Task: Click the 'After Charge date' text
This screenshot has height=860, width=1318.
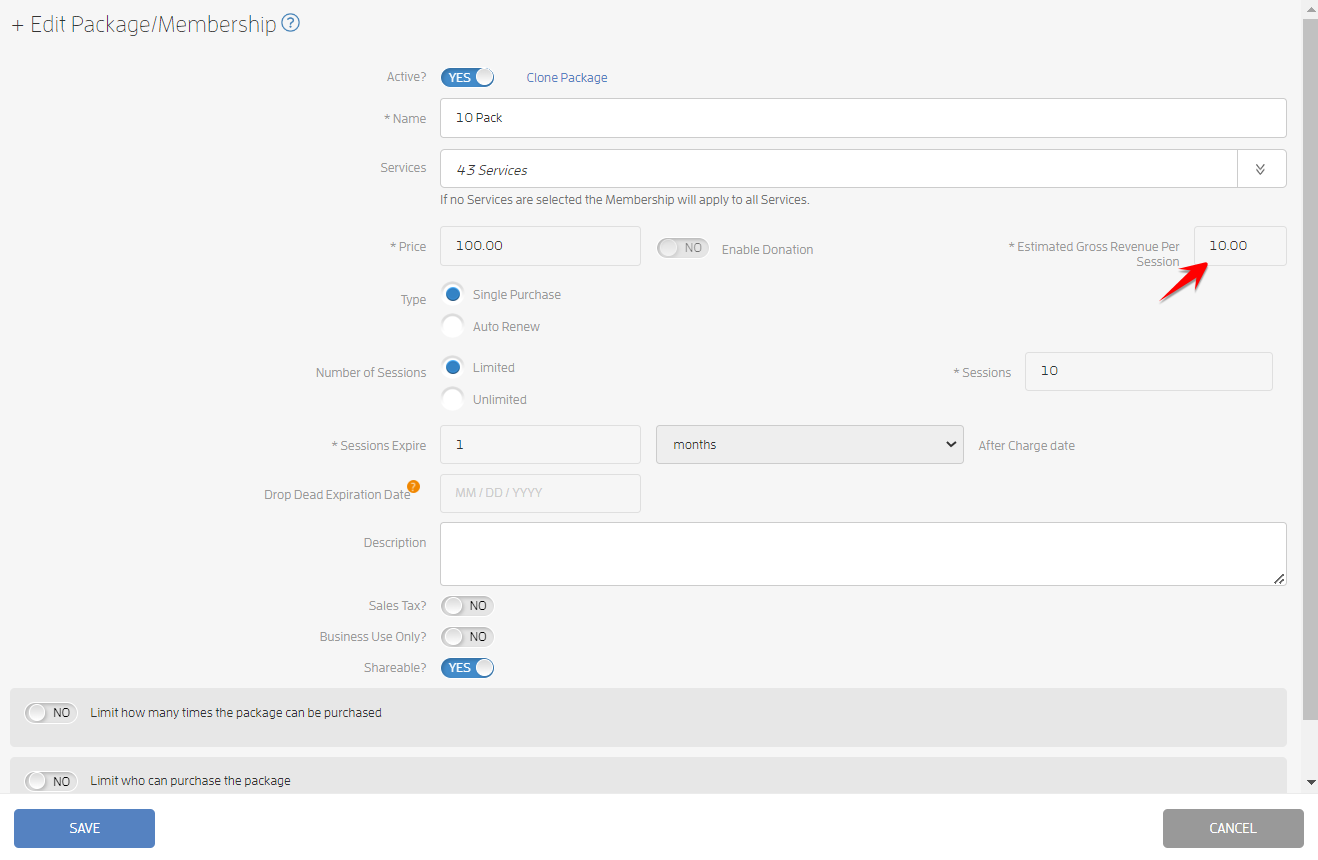Action: click(x=1026, y=445)
